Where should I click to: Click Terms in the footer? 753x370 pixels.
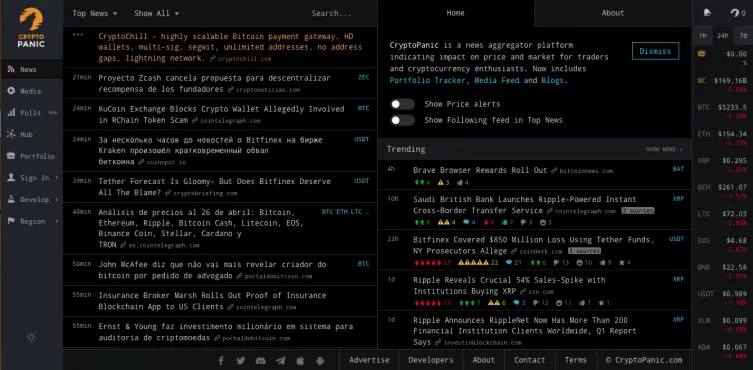(x=576, y=360)
